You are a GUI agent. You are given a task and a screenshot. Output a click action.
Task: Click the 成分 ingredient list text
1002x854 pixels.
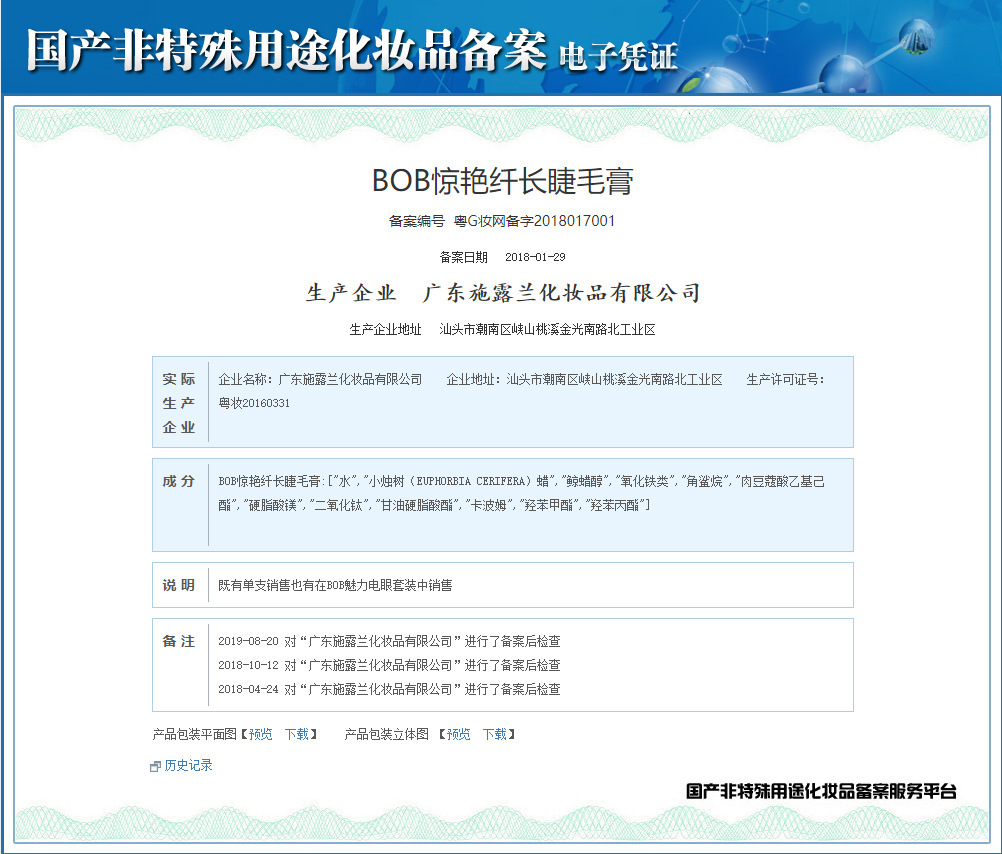pyautogui.click(x=521, y=493)
